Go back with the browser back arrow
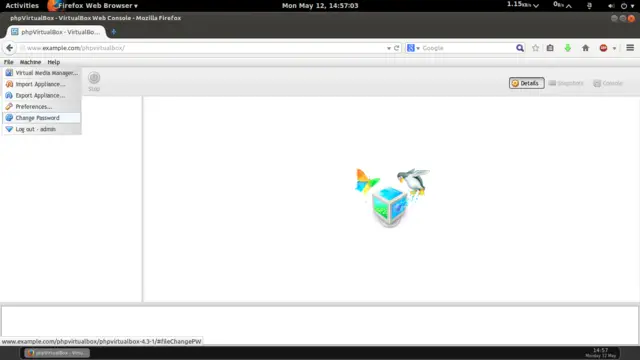The height and width of the screenshot is (360, 640). [9, 48]
